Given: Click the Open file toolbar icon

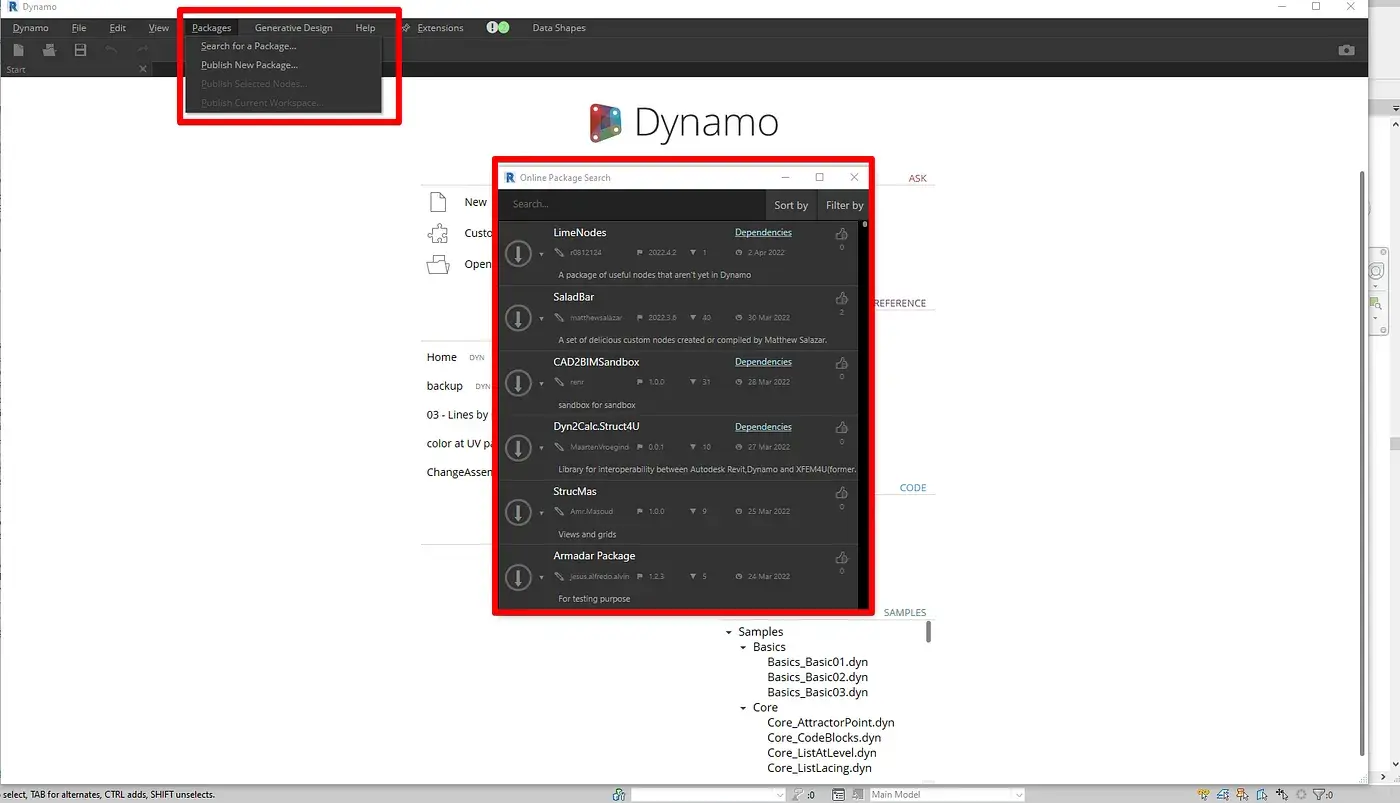Looking at the screenshot, I should [x=49, y=50].
